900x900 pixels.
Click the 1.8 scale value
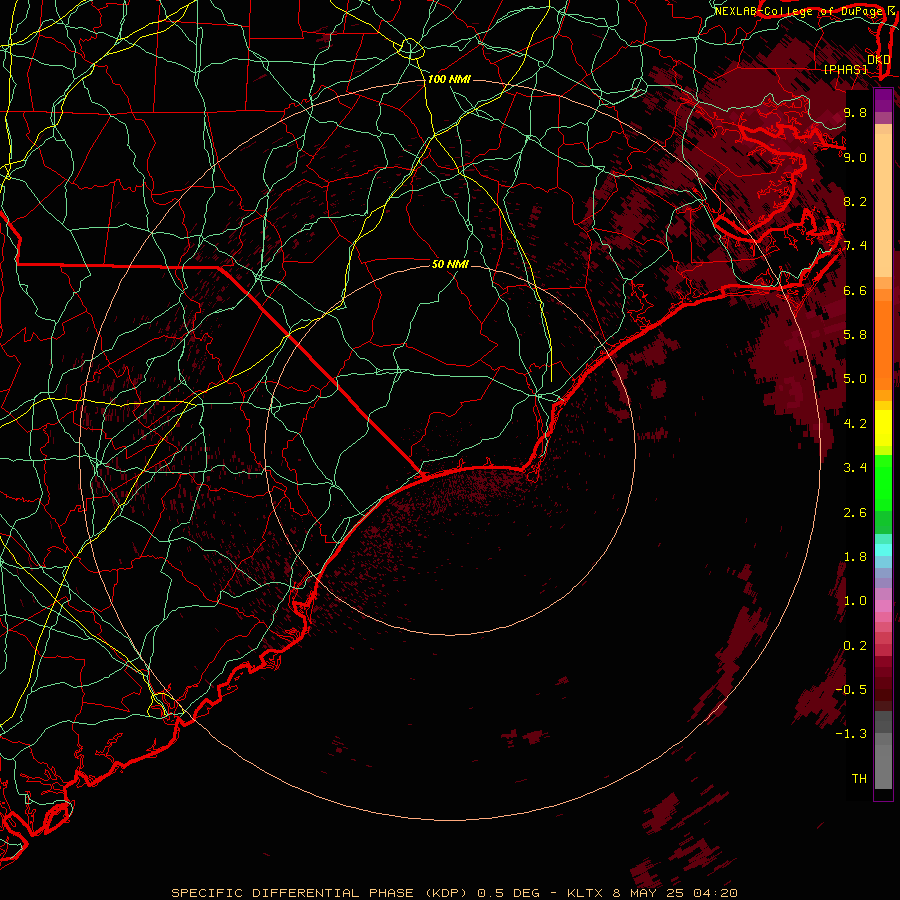click(855, 557)
